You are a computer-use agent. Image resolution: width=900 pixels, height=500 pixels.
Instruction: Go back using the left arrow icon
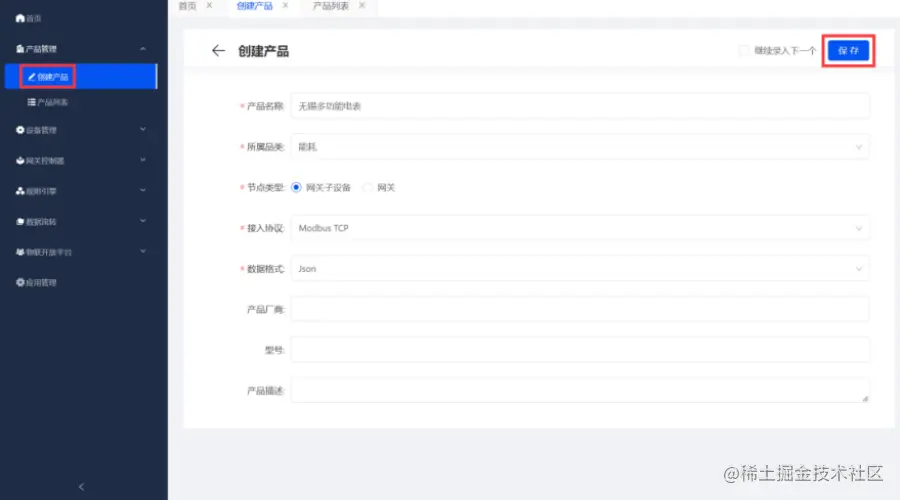coord(218,51)
